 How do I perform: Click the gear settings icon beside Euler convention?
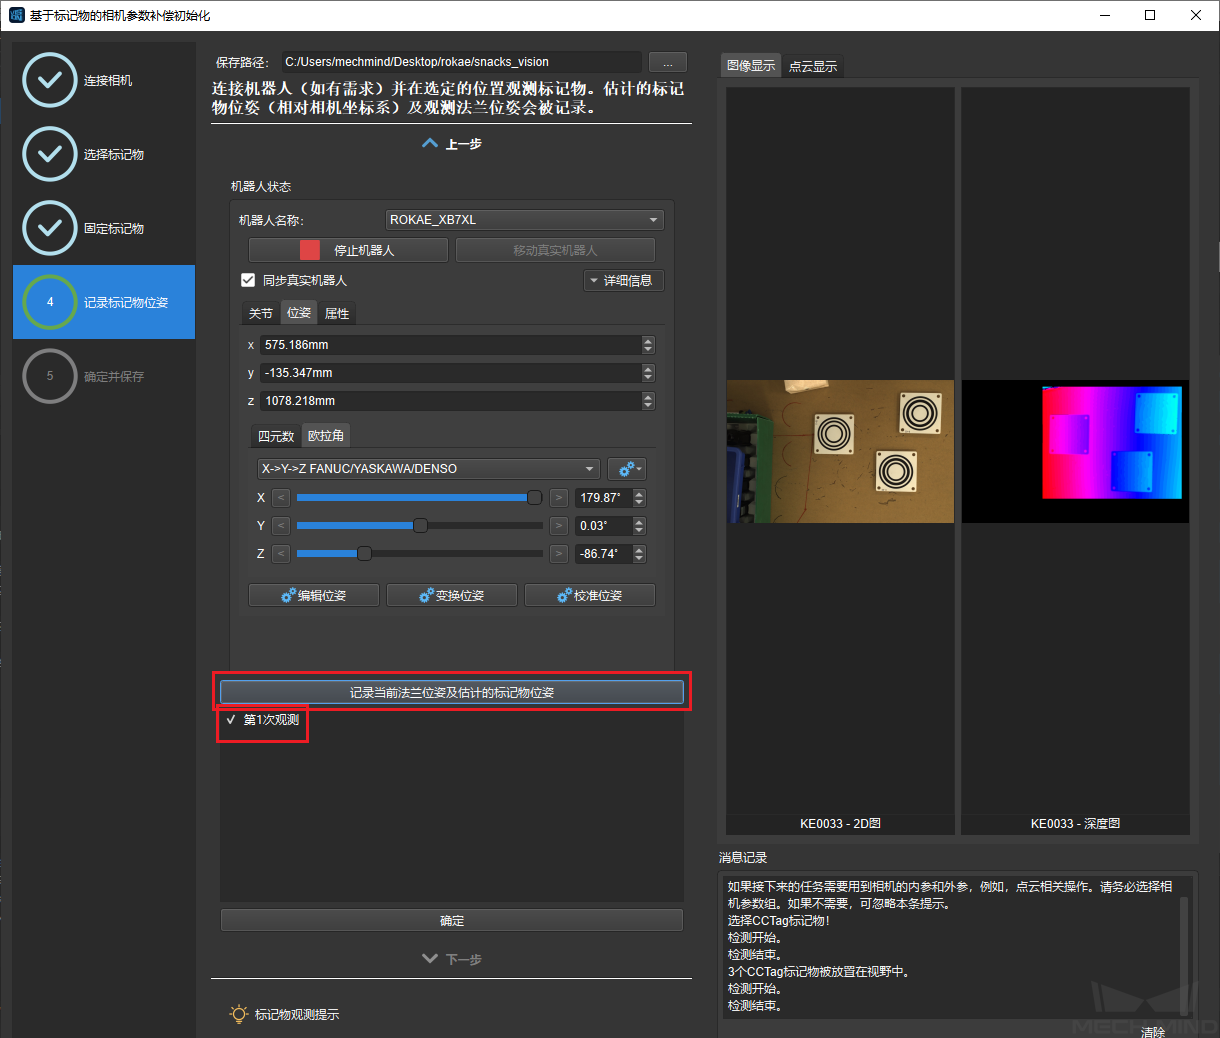[x=627, y=469]
